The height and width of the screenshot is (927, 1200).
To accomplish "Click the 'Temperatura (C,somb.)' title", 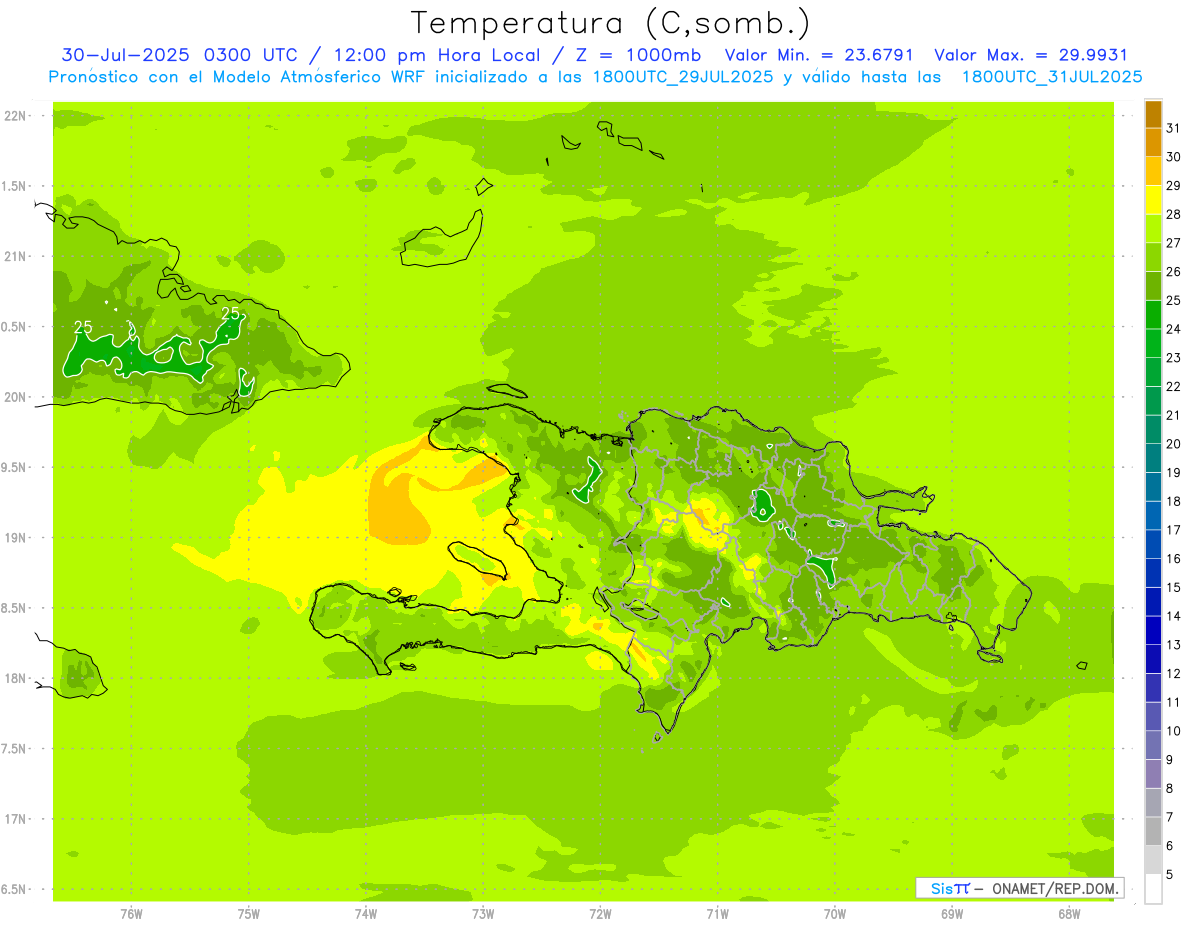I will tap(610, 23).
